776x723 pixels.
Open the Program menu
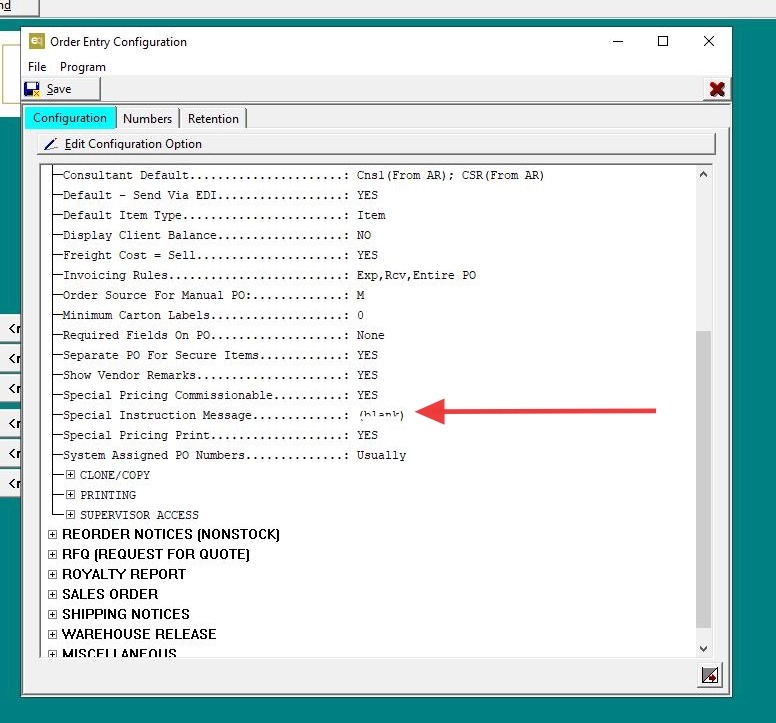coord(83,67)
